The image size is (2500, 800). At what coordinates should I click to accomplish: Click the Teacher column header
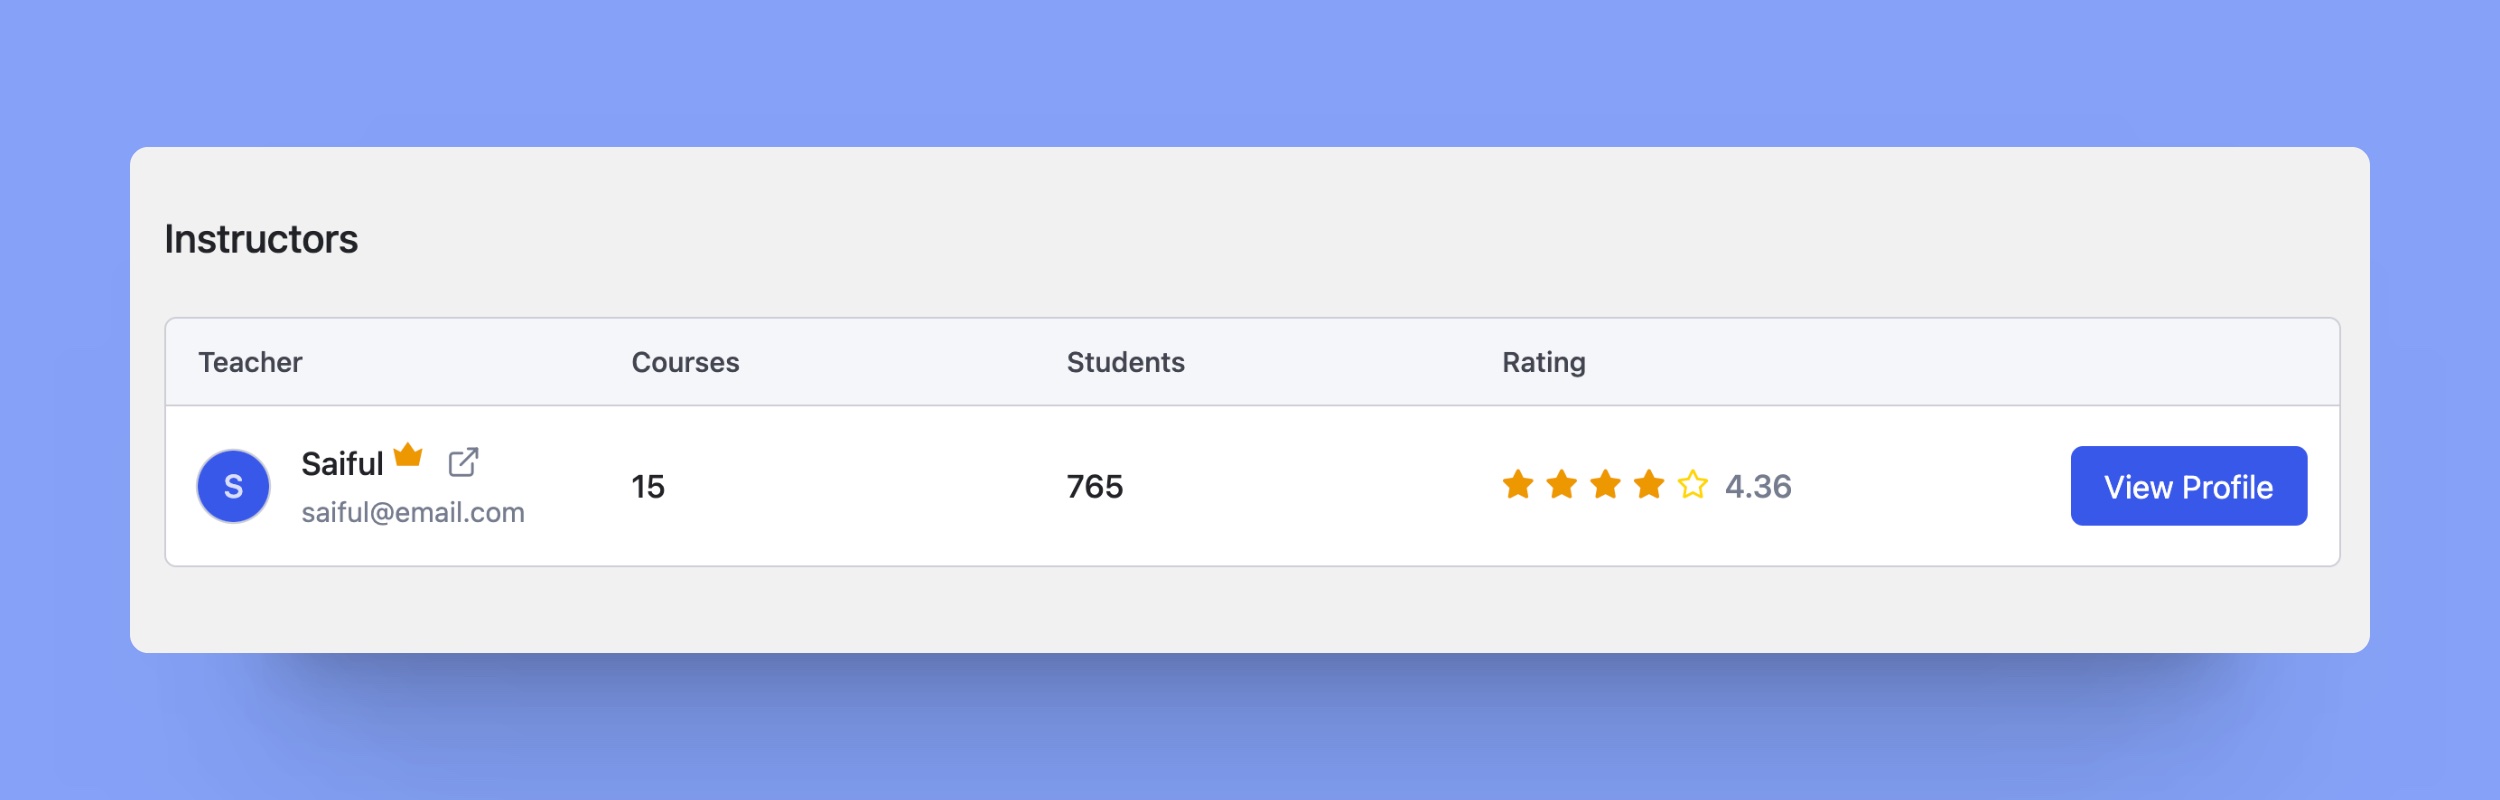click(x=250, y=362)
